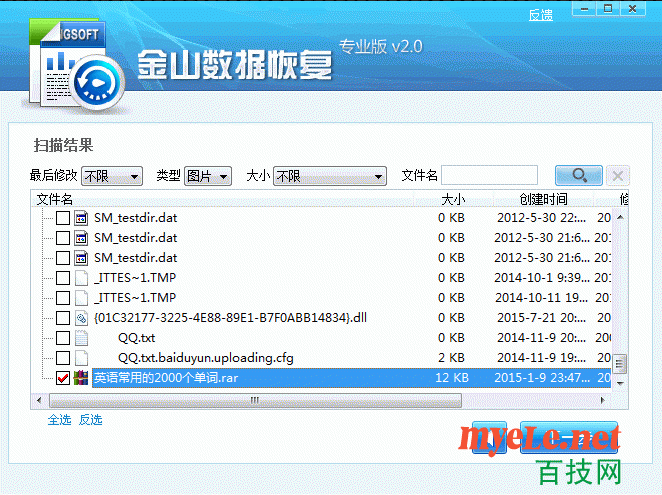Close the 金山数据恢复 window
The width and height of the screenshot is (662, 495).
[x=632, y=9]
